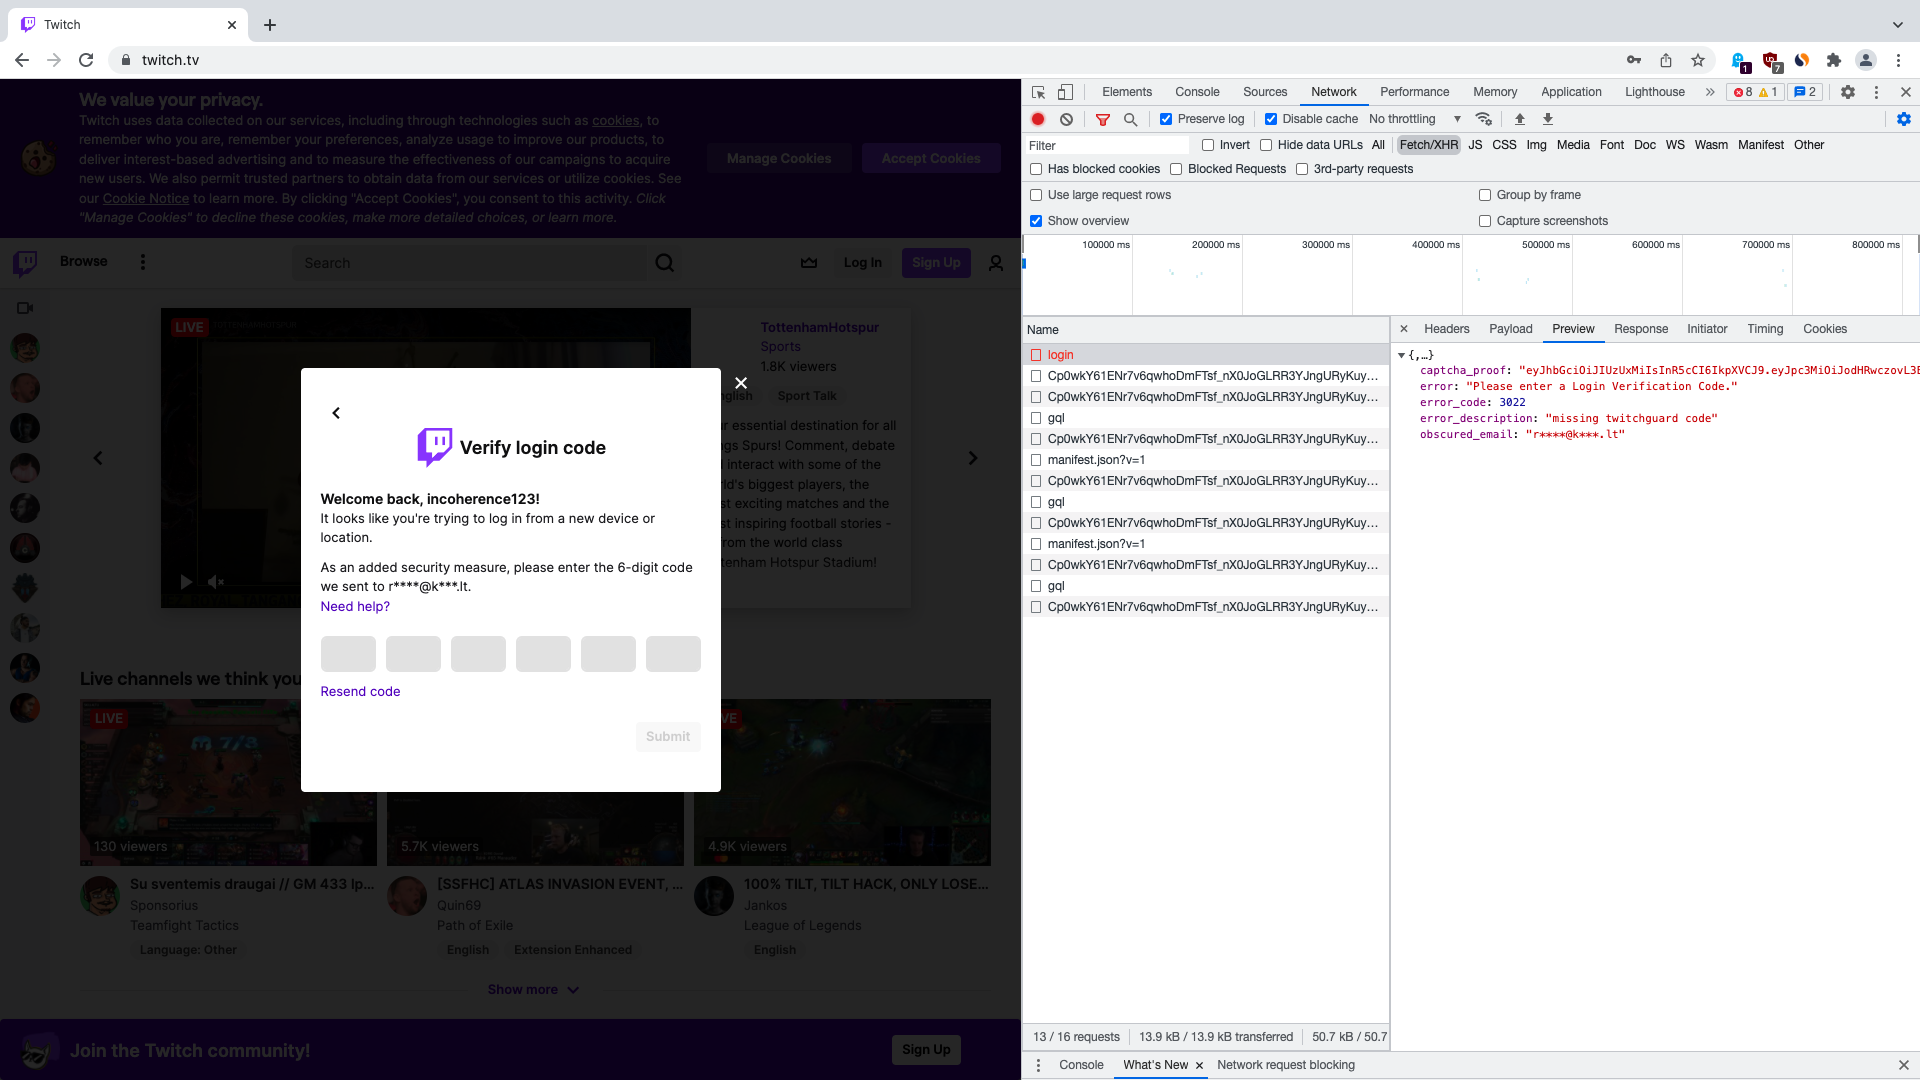Screen dimensions: 1920x1080
Task: Enable Capture screenshots checkbox
Action: (x=1485, y=221)
